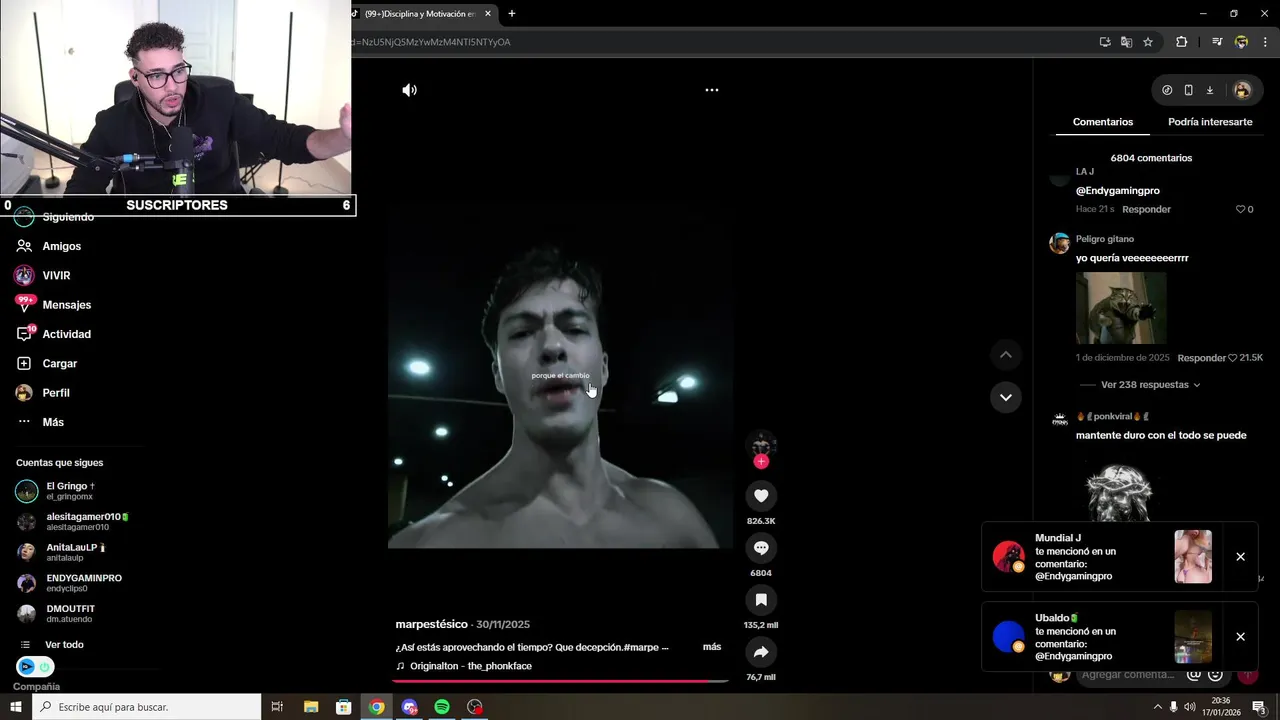Click the Windows Start button
This screenshot has width=1280, height=720.
coord(16,707)
